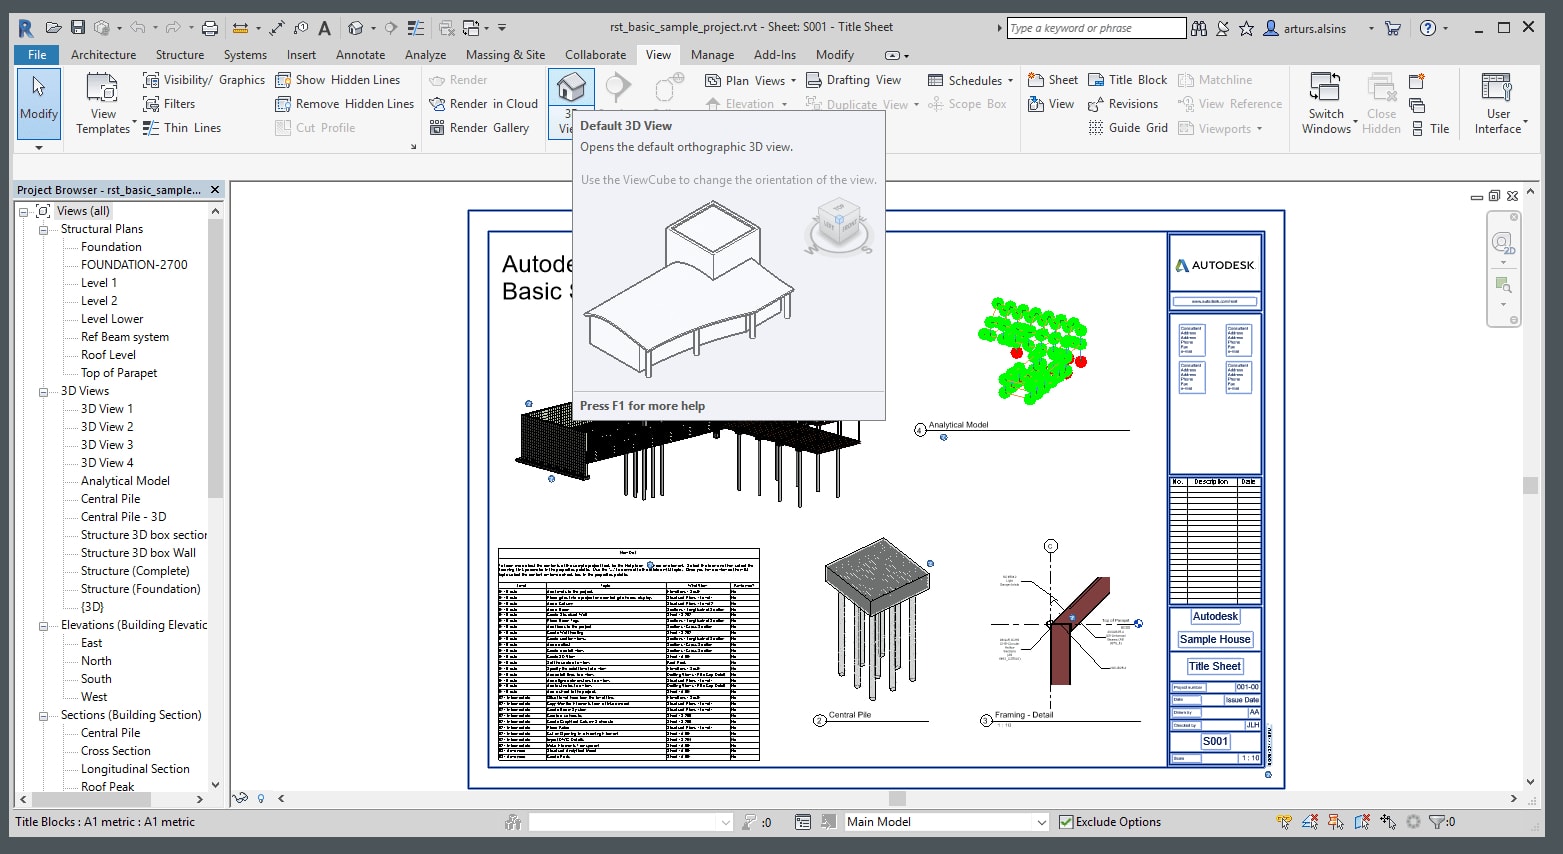Collapse the 3D Views node
The image size is (1563, 854).
44,391
